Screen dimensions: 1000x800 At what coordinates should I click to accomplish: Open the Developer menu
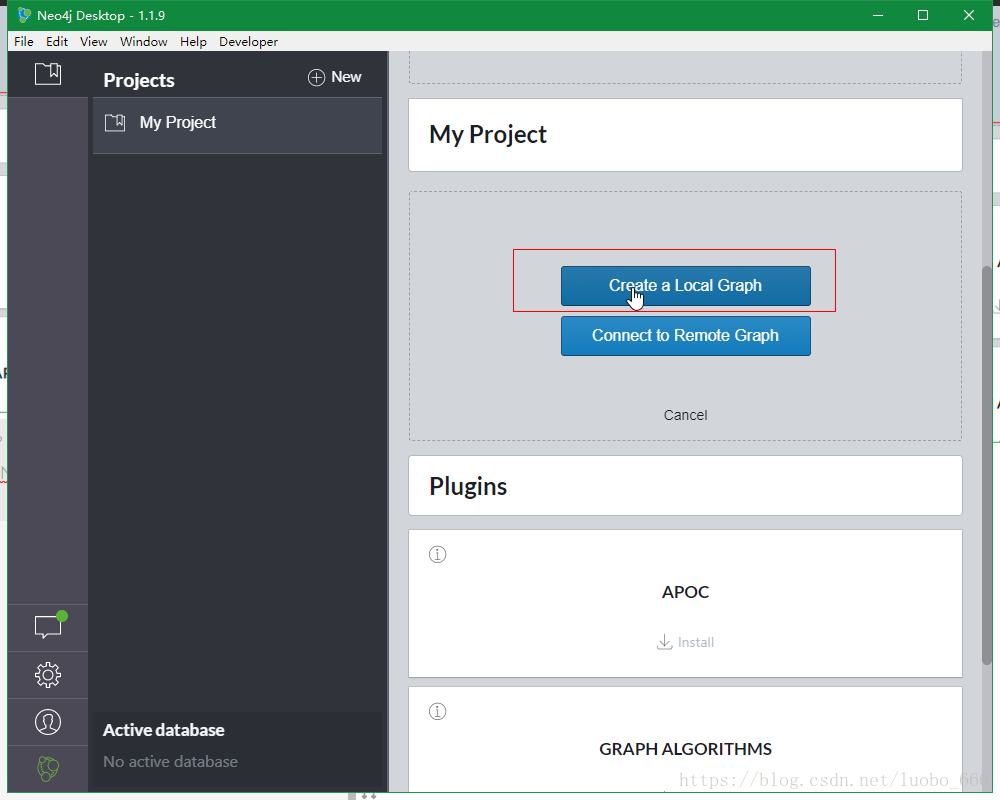(x=248, y=41)
